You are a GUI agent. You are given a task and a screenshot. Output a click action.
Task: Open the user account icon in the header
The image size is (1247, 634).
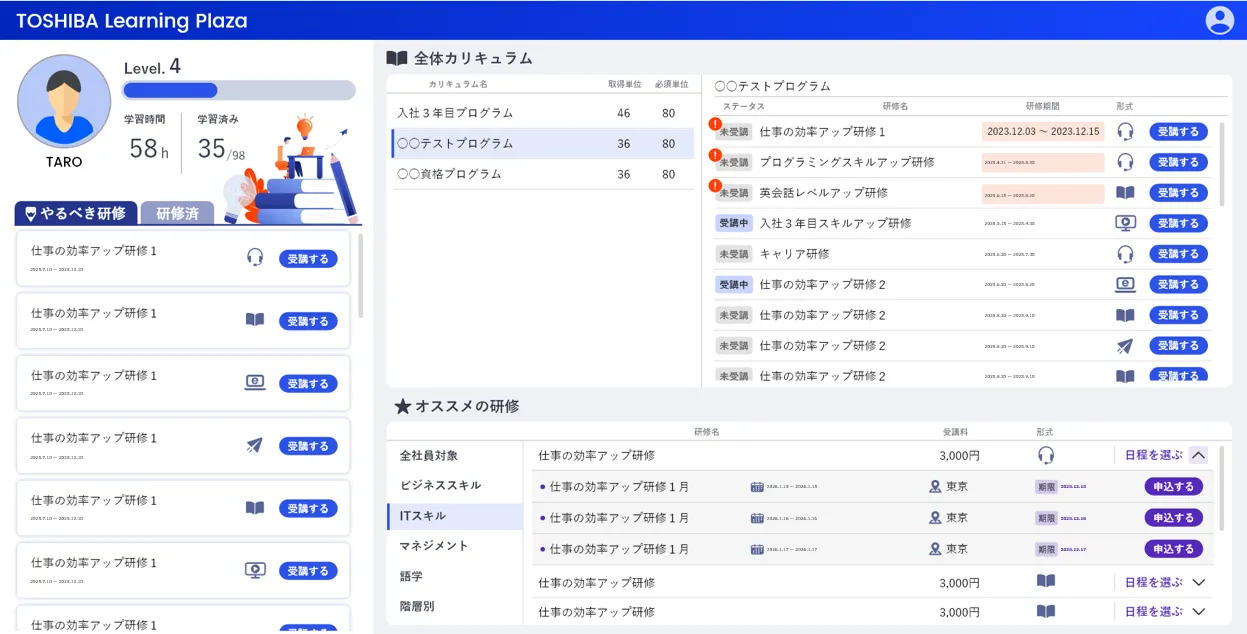coord(1220,20)
